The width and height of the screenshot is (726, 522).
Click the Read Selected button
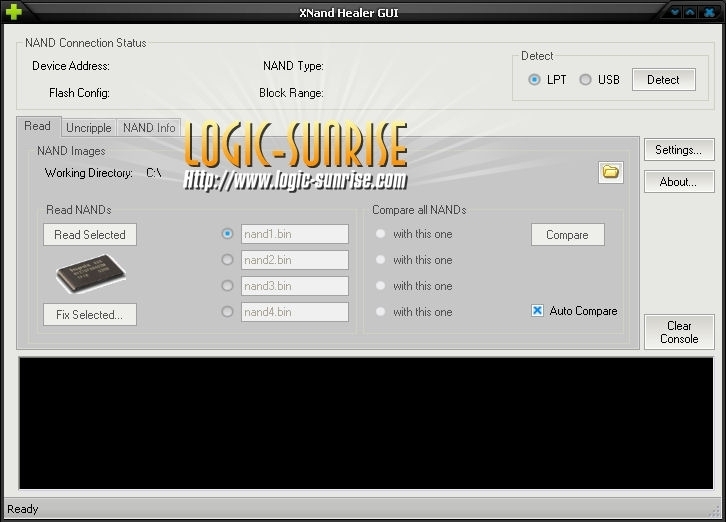90,234
